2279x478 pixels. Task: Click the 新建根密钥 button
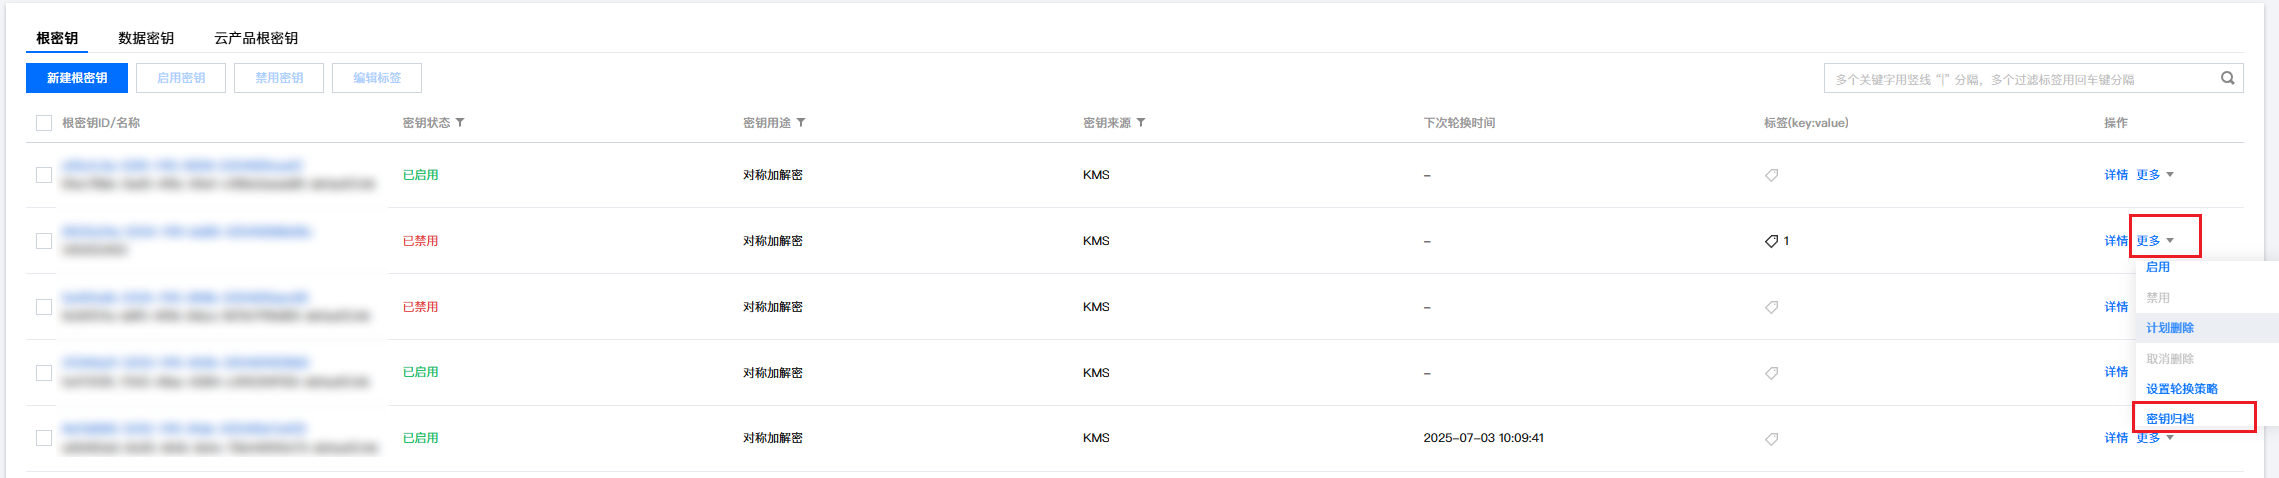(77, 78)
